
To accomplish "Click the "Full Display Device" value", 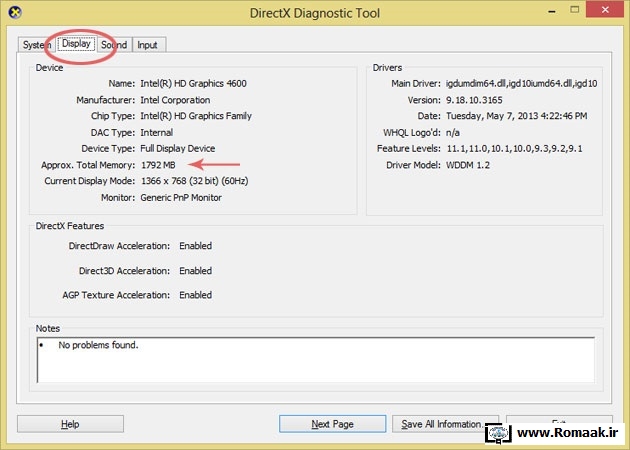I will [178, 149].
